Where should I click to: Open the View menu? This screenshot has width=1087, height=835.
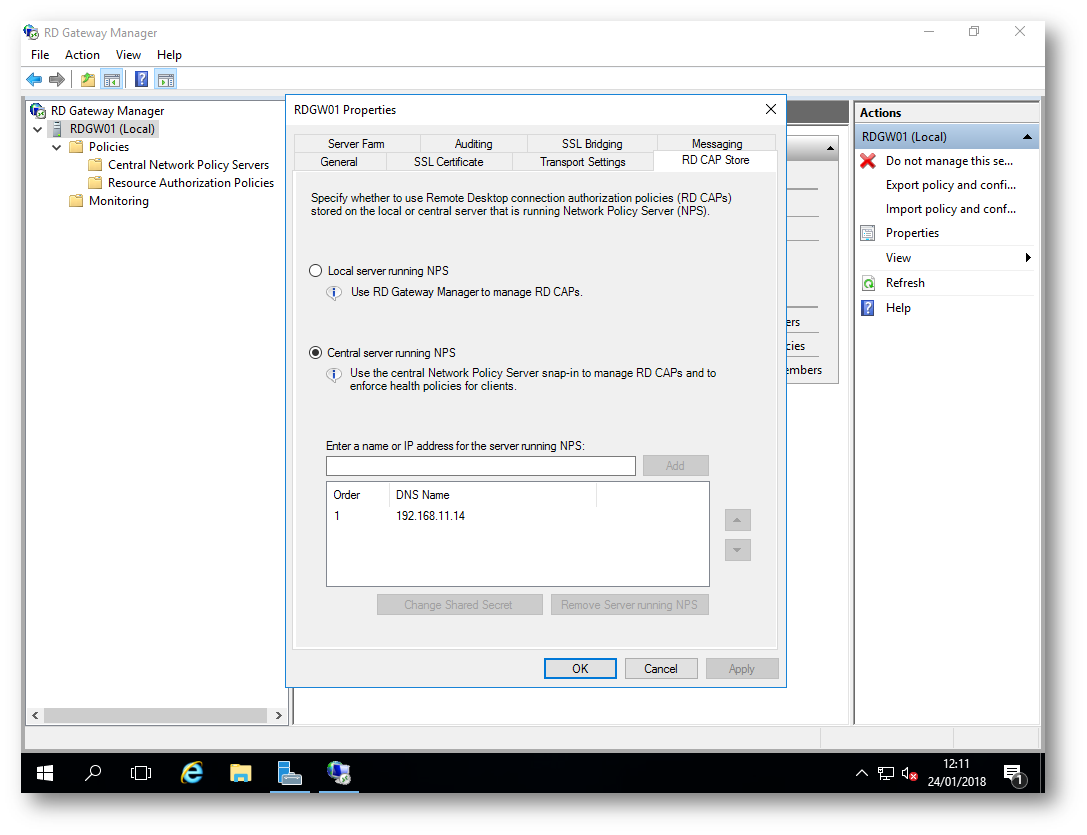coord(128,55)
